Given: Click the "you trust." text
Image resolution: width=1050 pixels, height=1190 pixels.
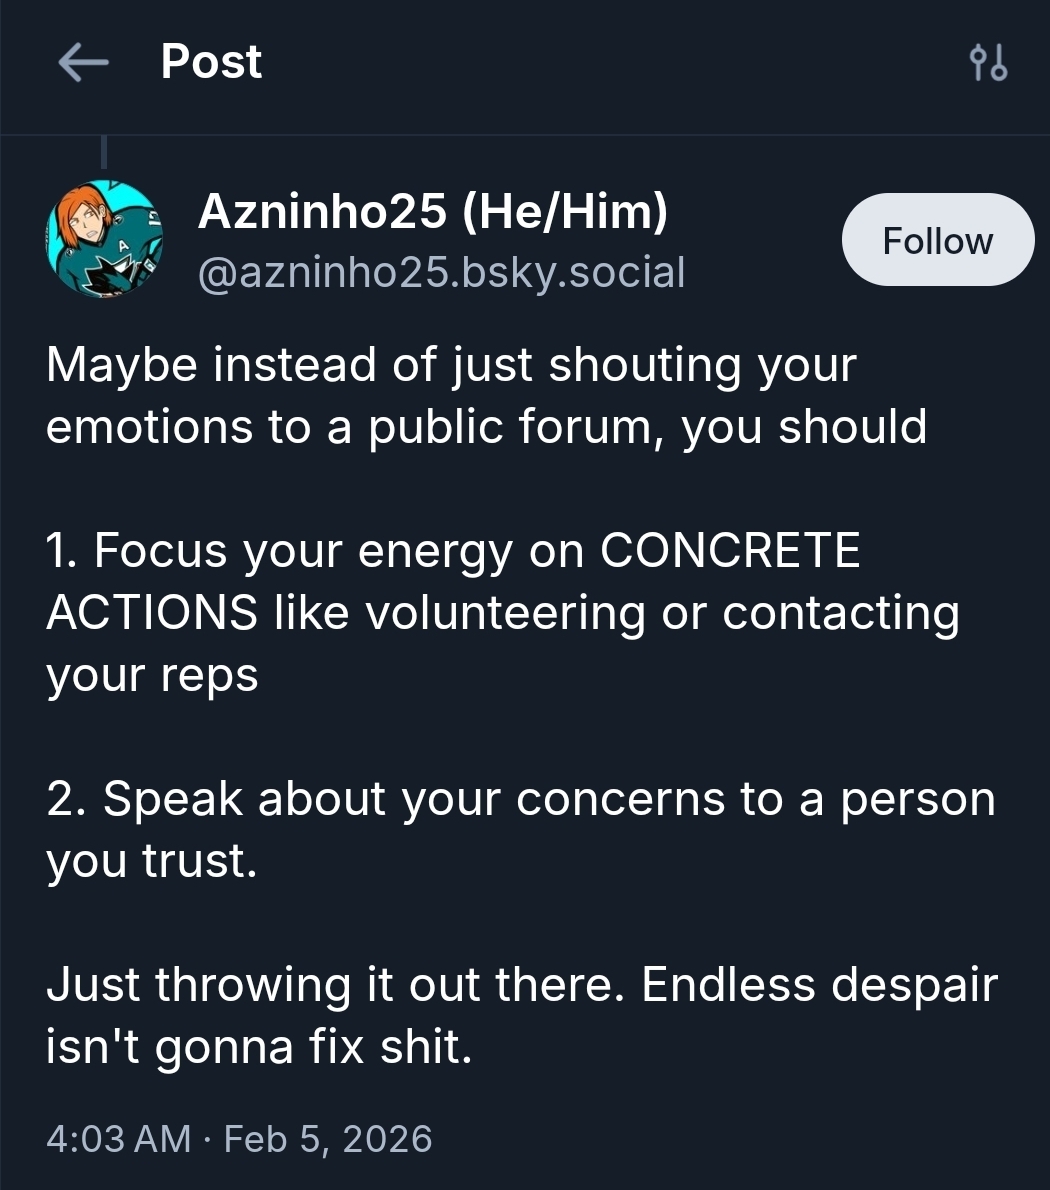Looking at the screenshot, I should [152, 861].
